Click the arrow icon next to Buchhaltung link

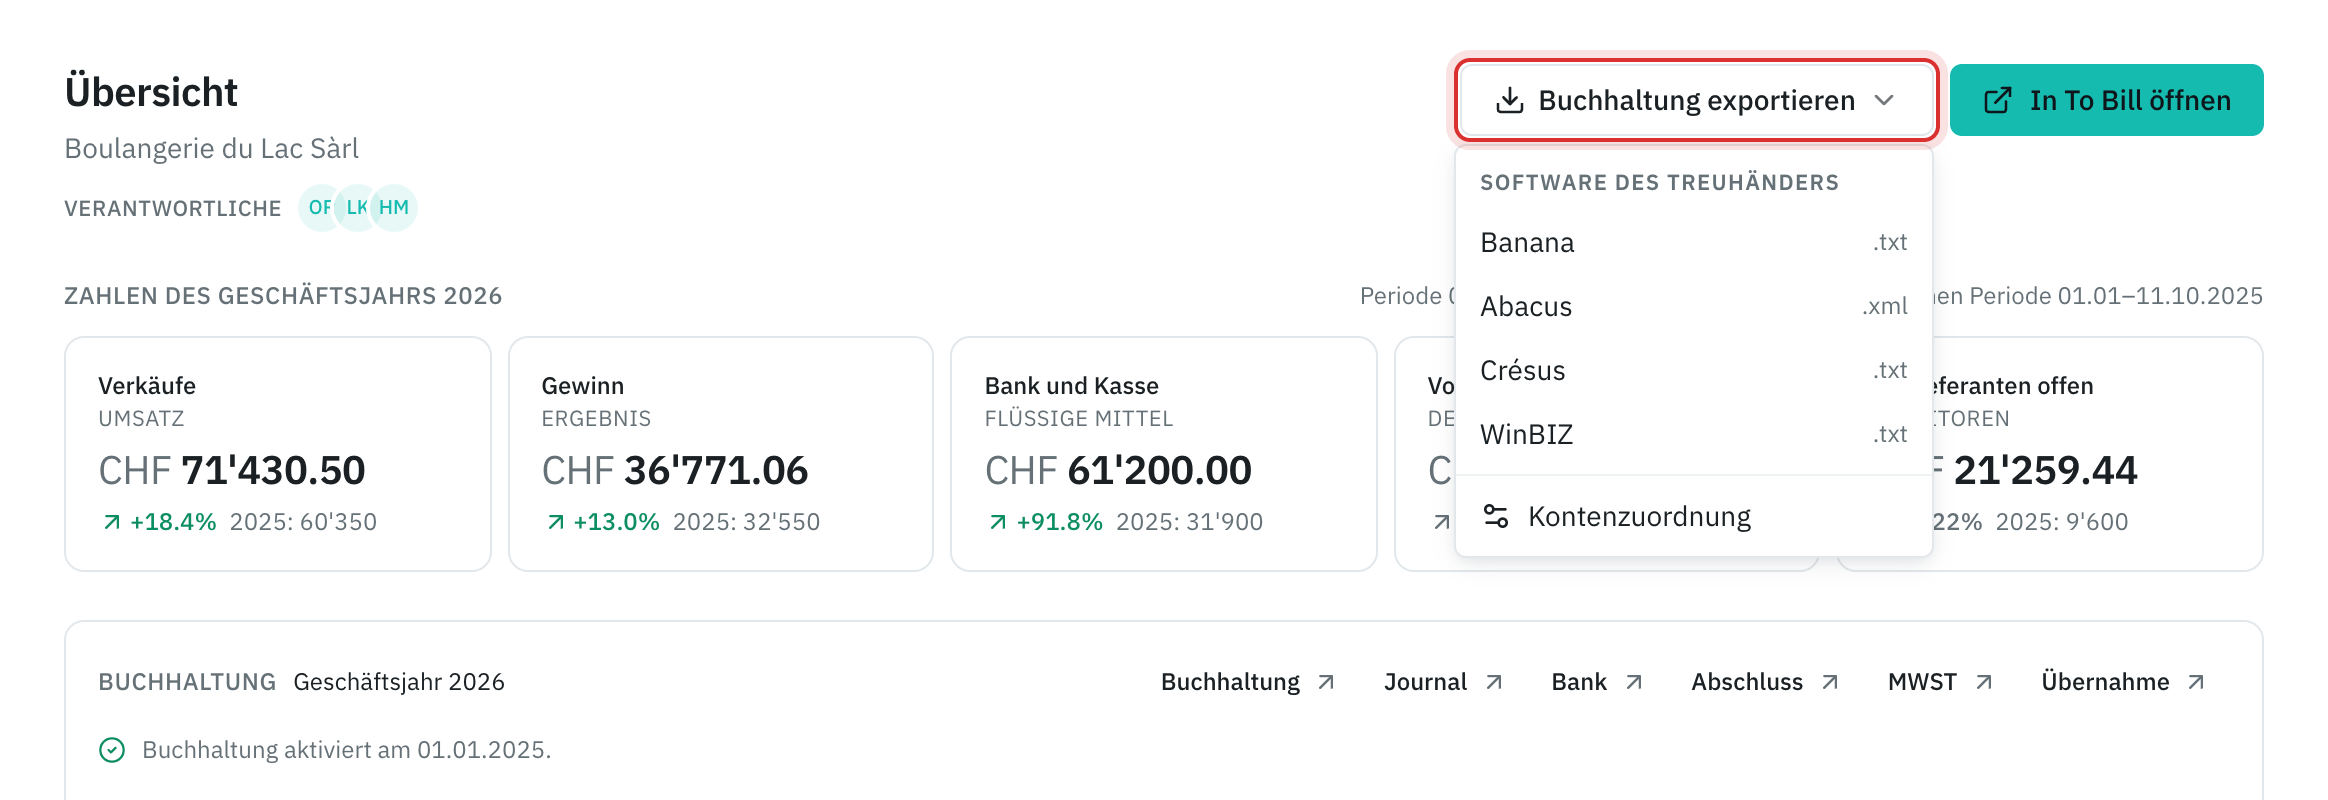tap(1326, 682)
